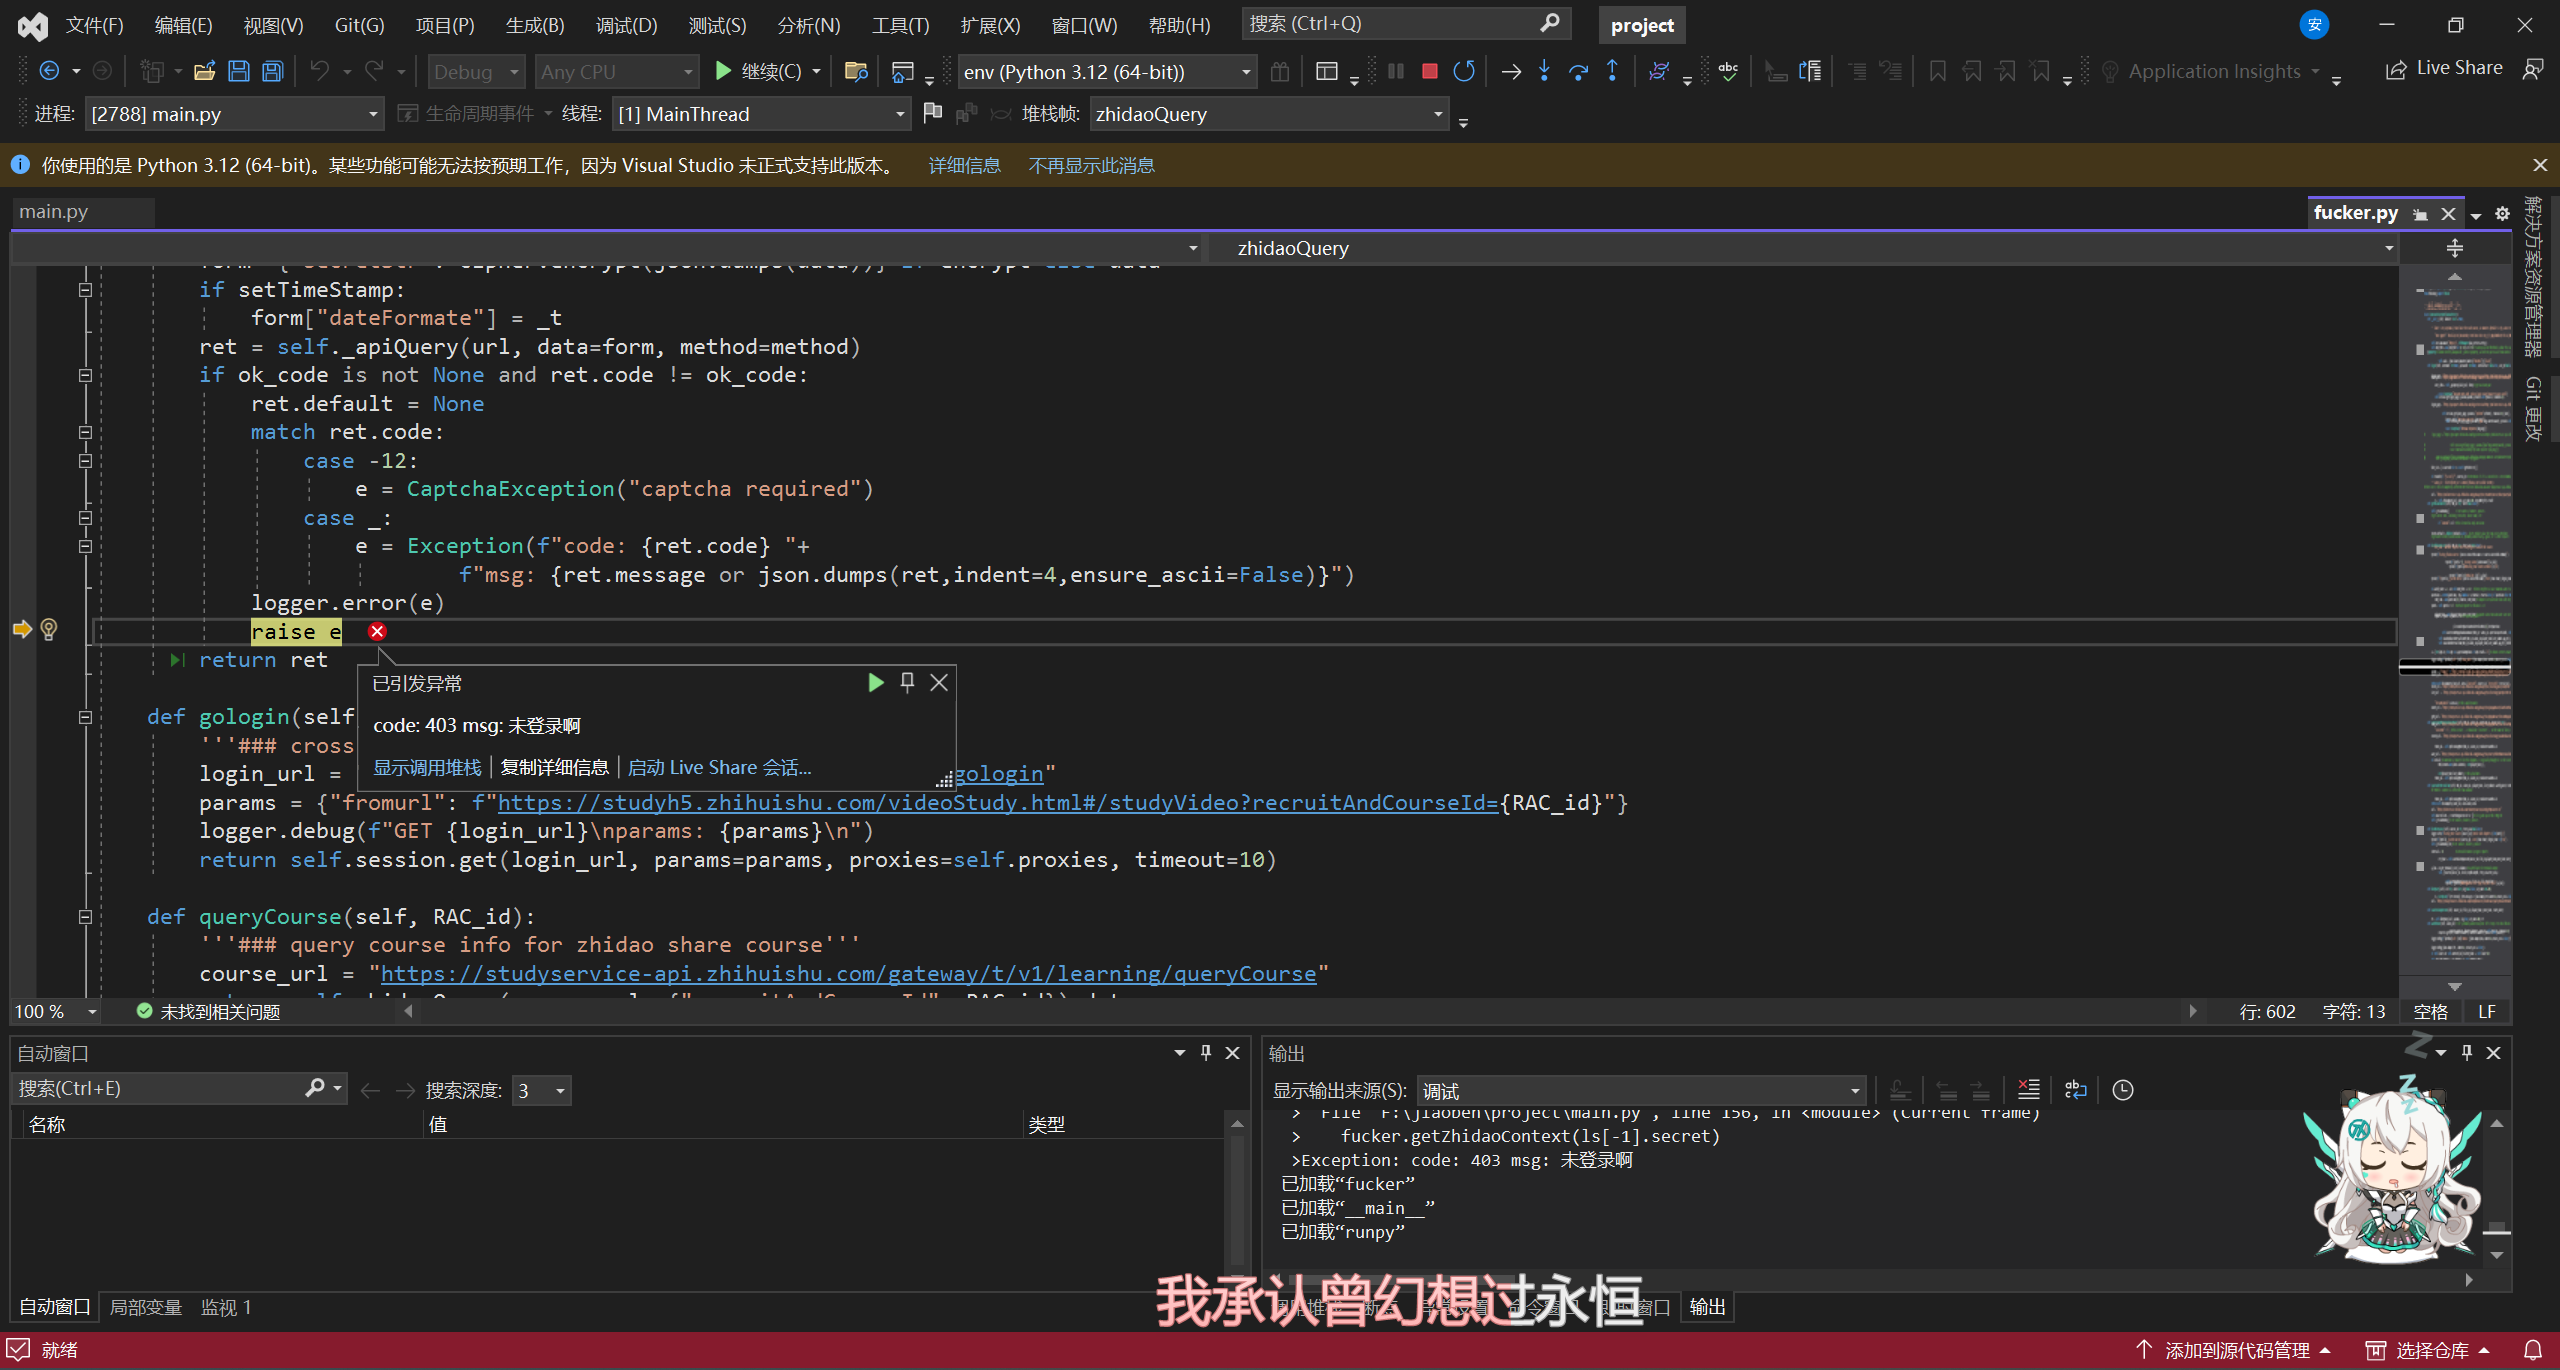Step into the next statement

click(x=1544, y=71)
